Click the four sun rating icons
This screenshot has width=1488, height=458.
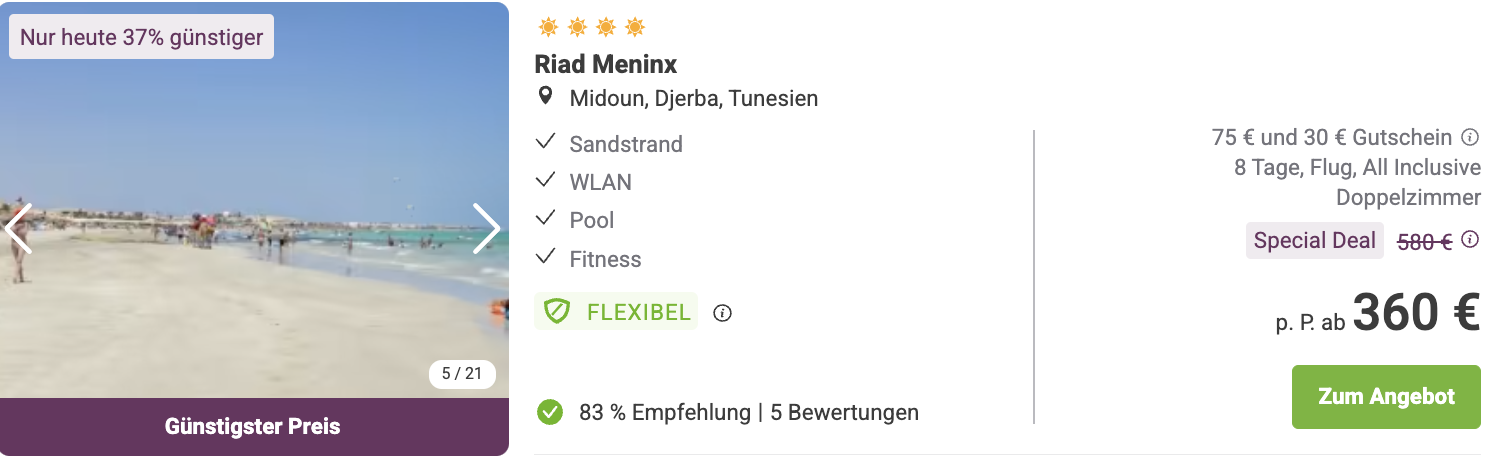591,27
